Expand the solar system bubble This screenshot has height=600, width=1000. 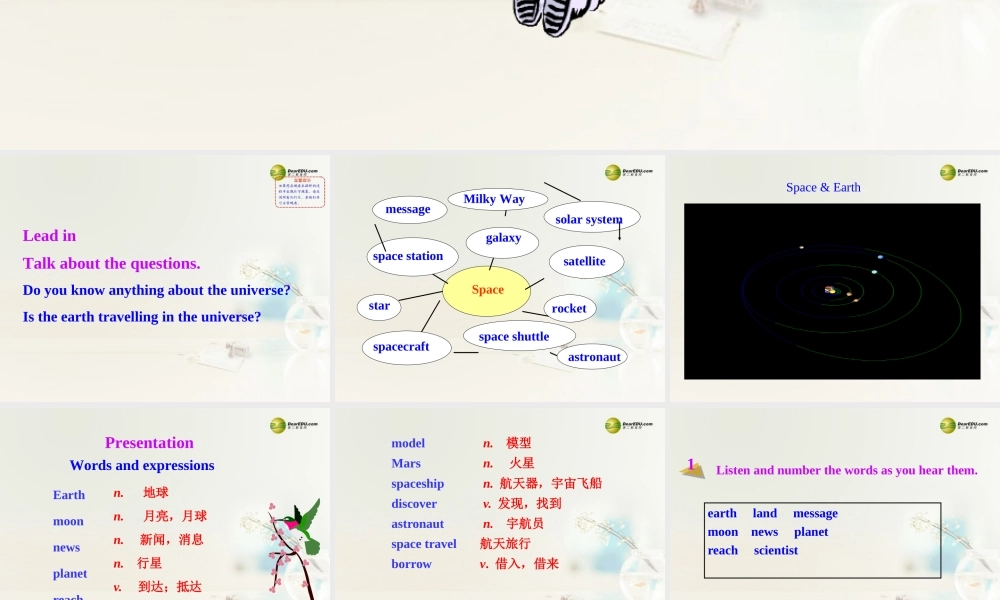pyautogui.click(x=592, y=218)
